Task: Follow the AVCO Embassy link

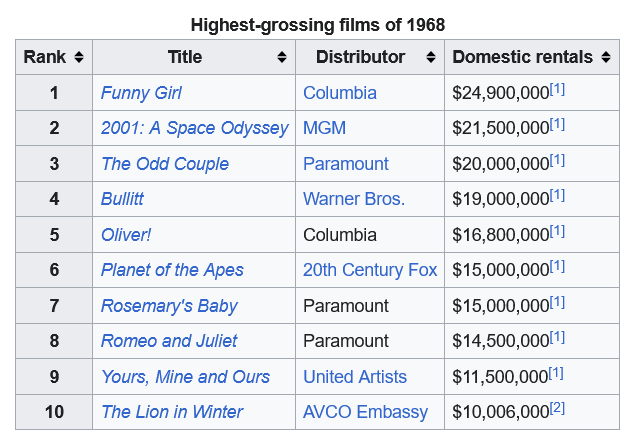Action: tap(365, 412)
